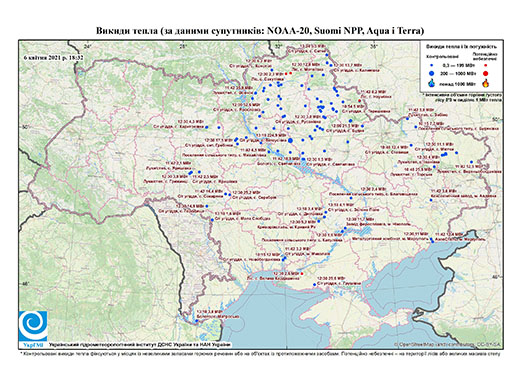The height and width of the screenshot is (368, 520).
Task: Click the legend heading text
Action: 461,47
